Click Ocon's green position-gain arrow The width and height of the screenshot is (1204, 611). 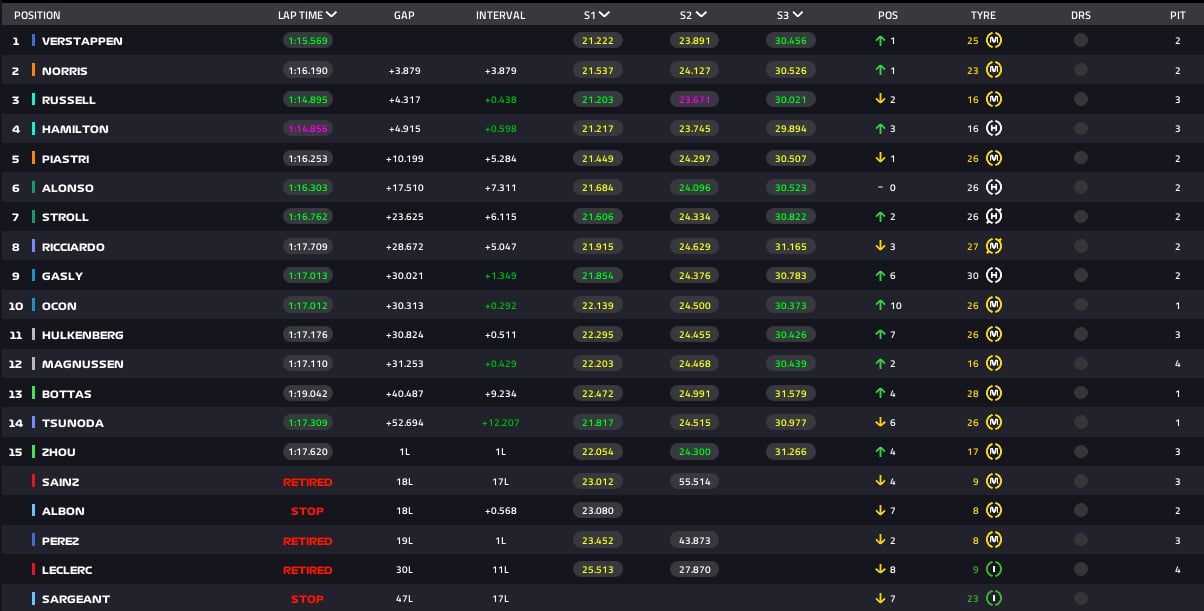pyautogui.click(x=881, y=305)
